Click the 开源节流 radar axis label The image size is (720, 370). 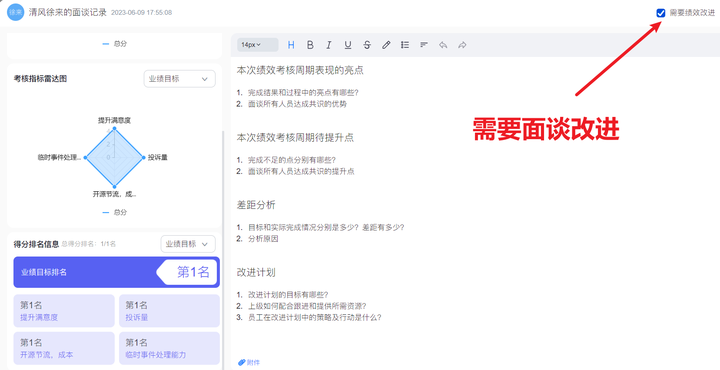point(114,194)
